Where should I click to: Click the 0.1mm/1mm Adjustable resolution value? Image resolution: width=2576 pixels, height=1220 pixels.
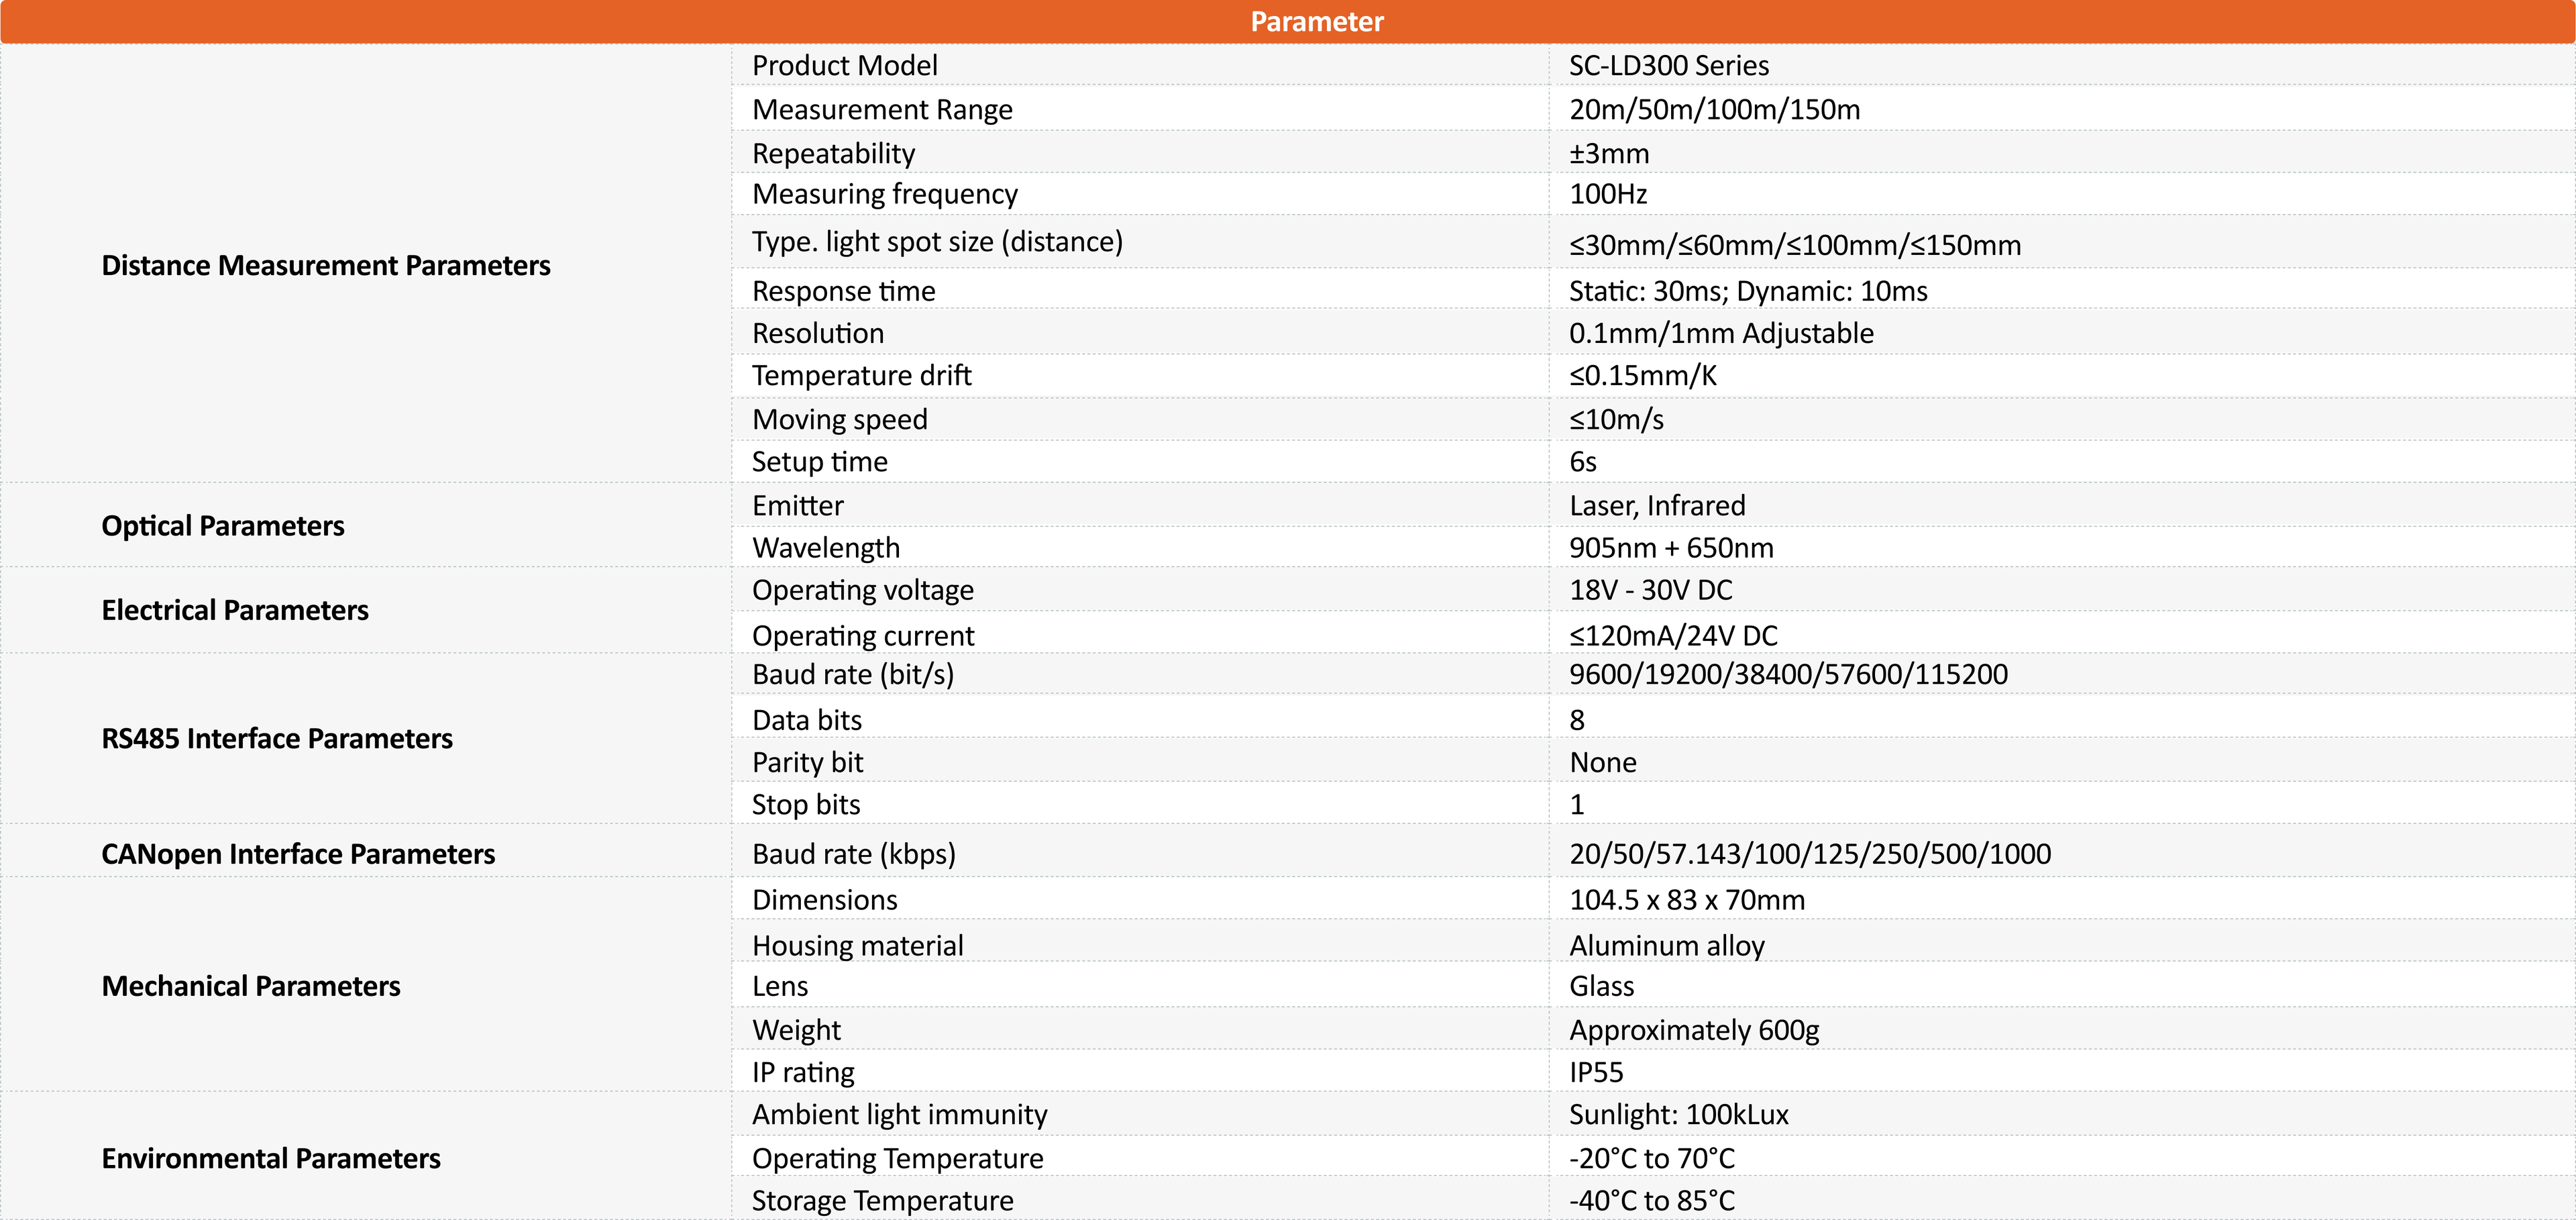(1721, 333)
